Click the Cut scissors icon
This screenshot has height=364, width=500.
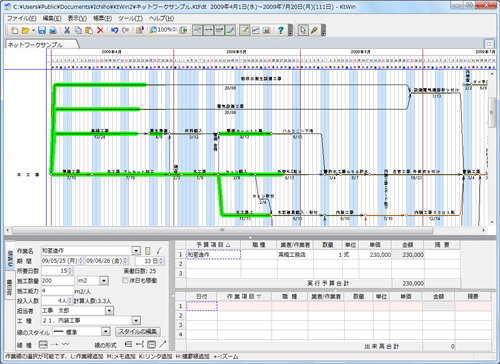coord(67,30)
